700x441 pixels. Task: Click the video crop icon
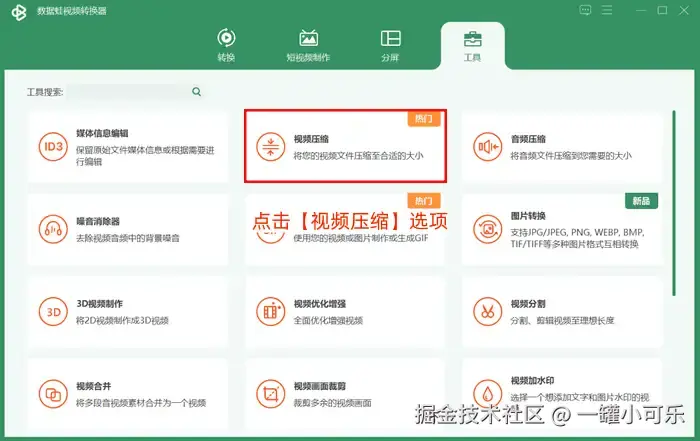(x=271, y=394)
